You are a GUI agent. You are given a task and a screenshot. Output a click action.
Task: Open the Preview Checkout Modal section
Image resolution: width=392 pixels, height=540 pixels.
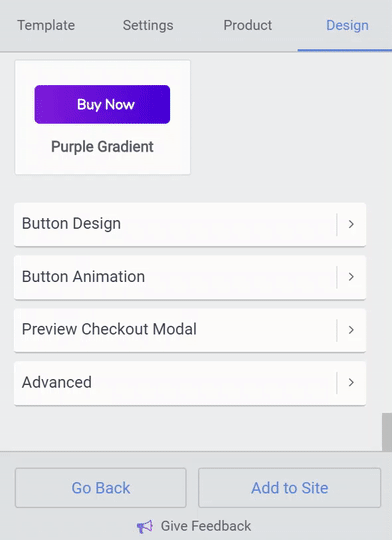click(190, 330)
